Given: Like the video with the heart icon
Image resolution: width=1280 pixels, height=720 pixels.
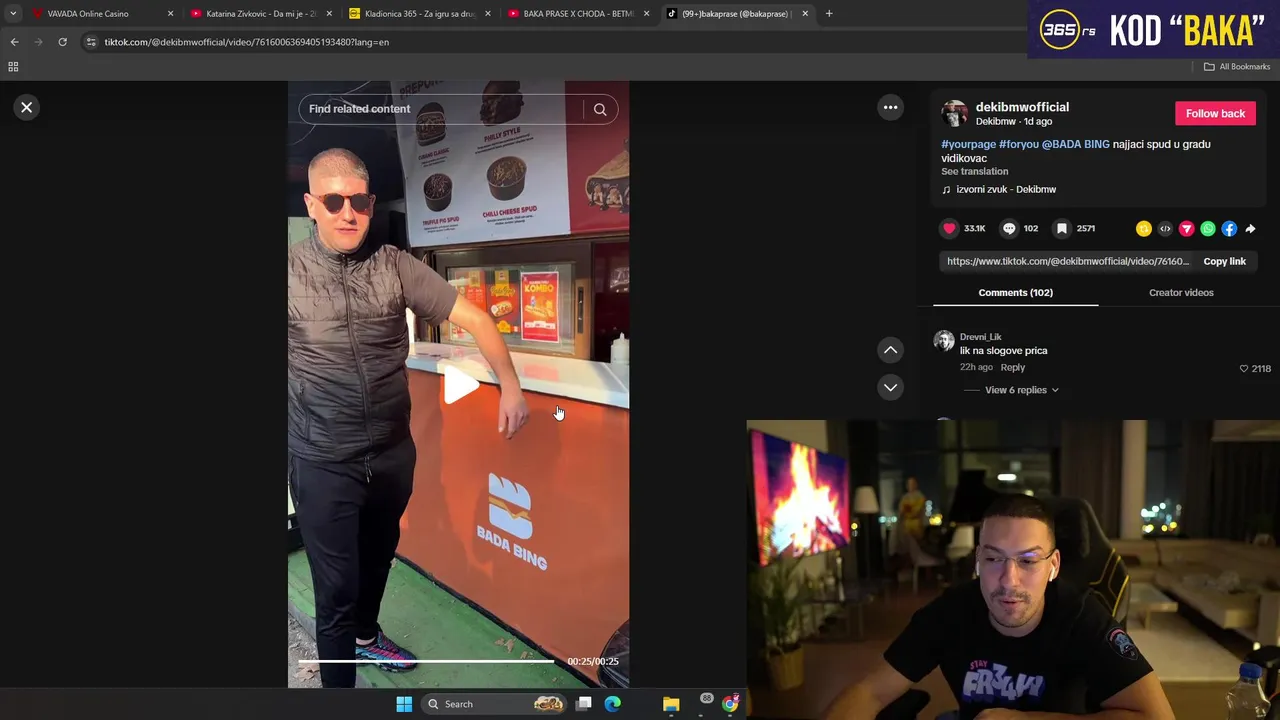Looking at the screenshot, I should [949, 228].
